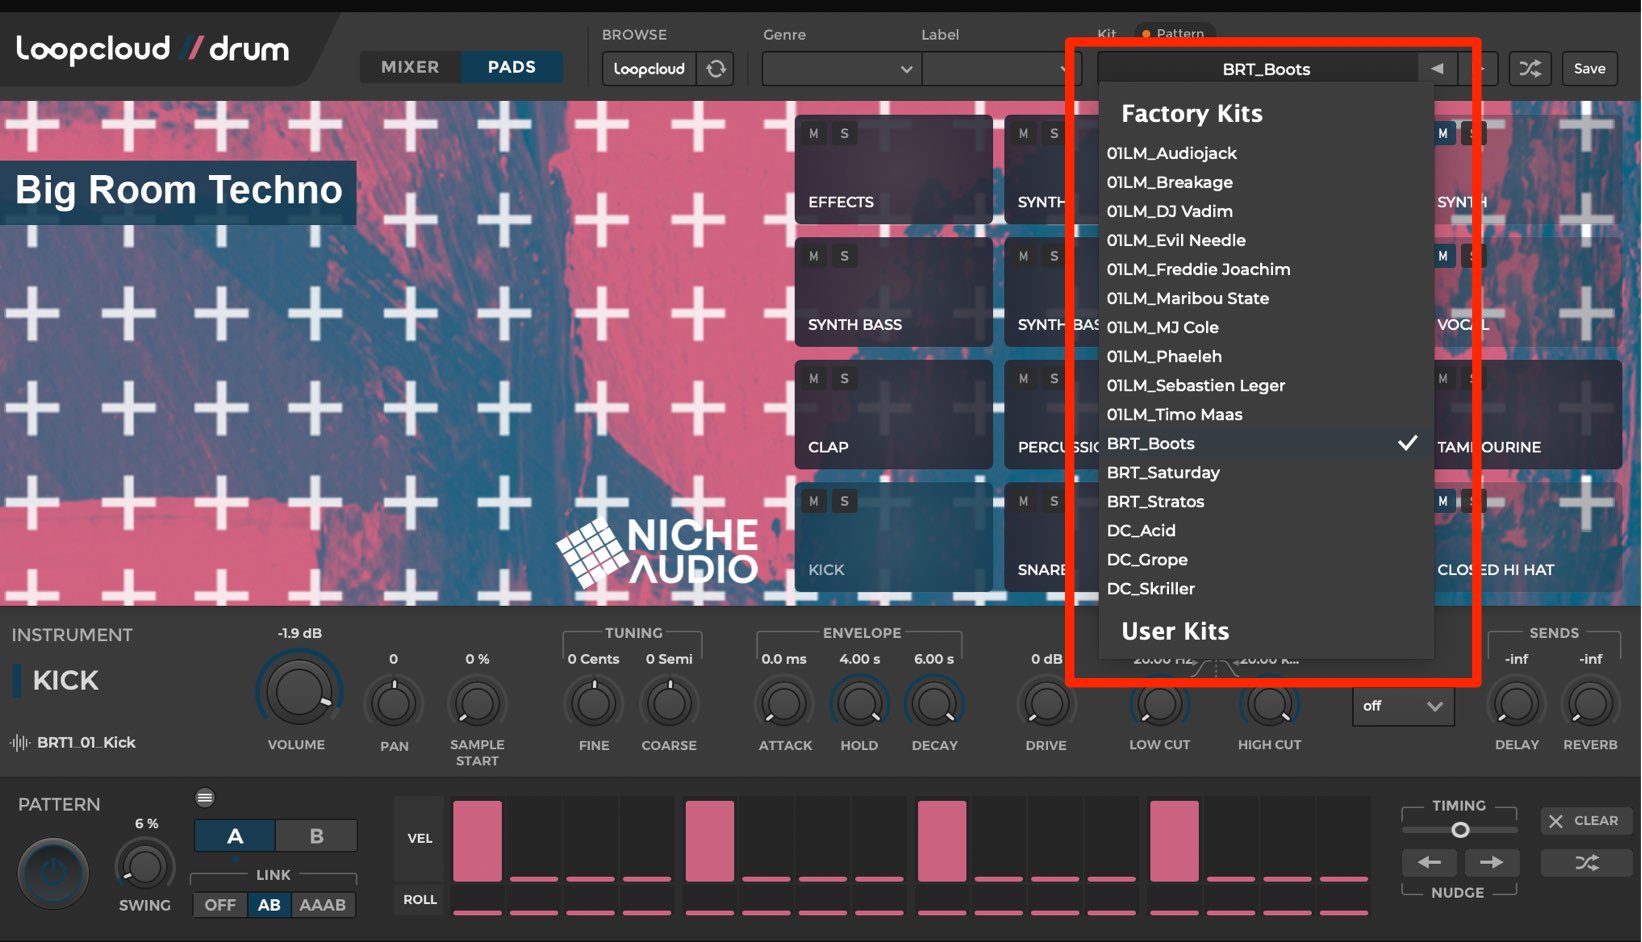Select pattern B
The width and height of the screenshot is (1642, 942).
click(x=316, y=836)
